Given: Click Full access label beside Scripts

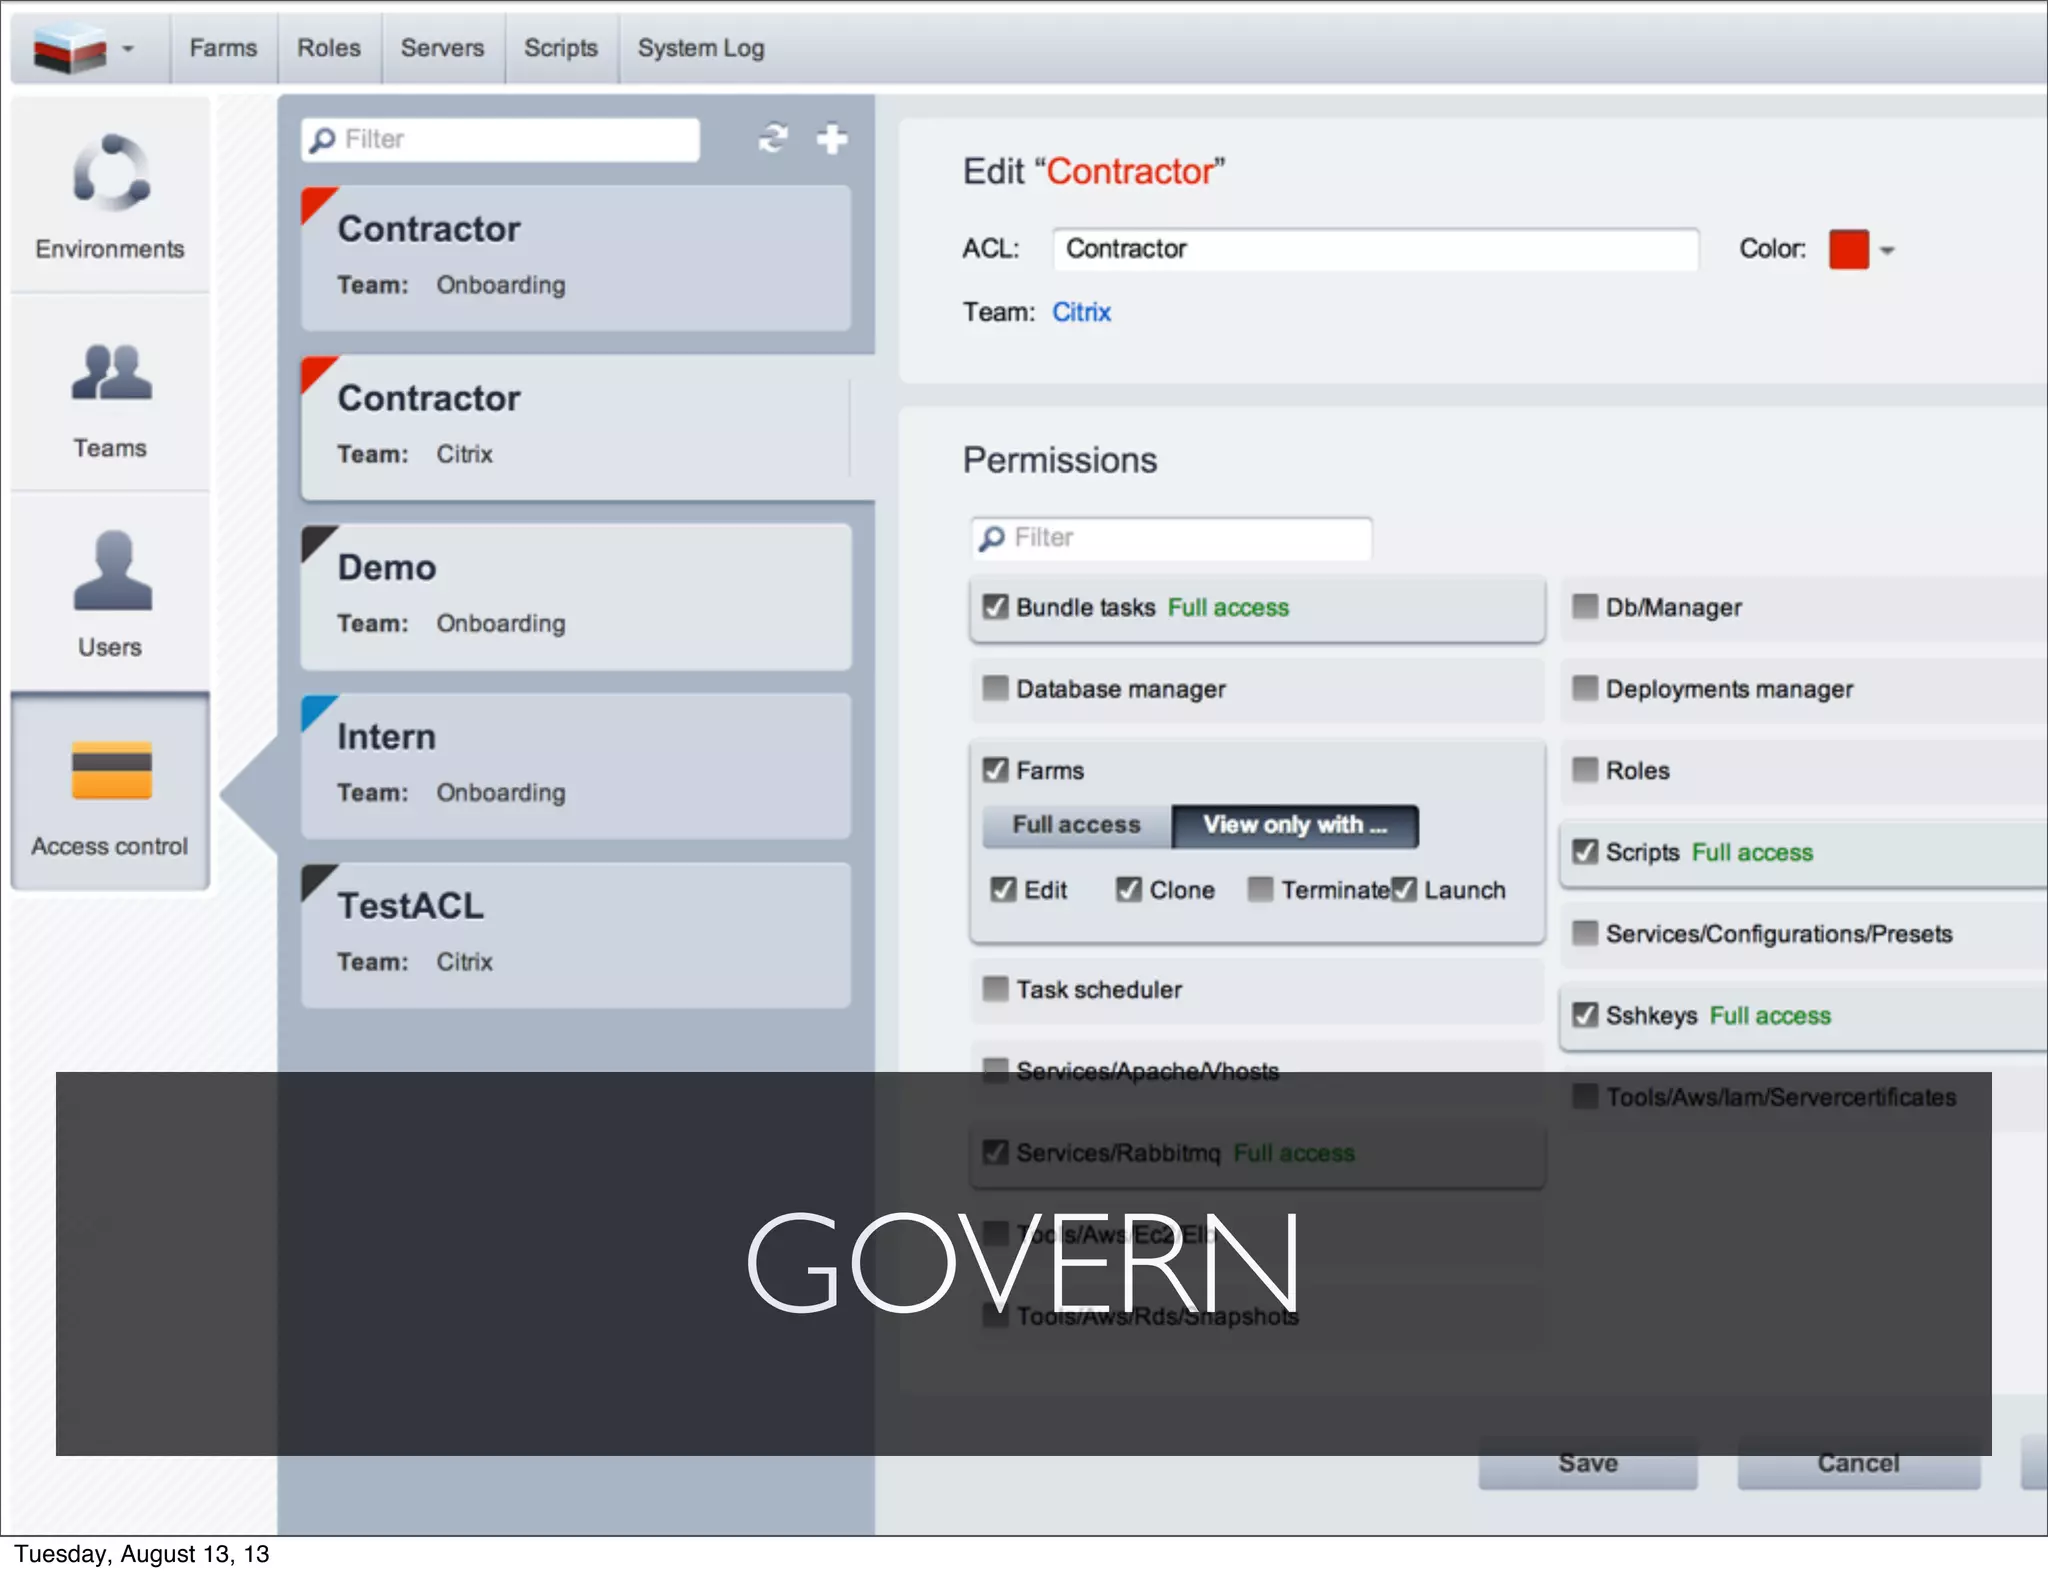Looking at the screenshot, I should tap(1752, 852).
